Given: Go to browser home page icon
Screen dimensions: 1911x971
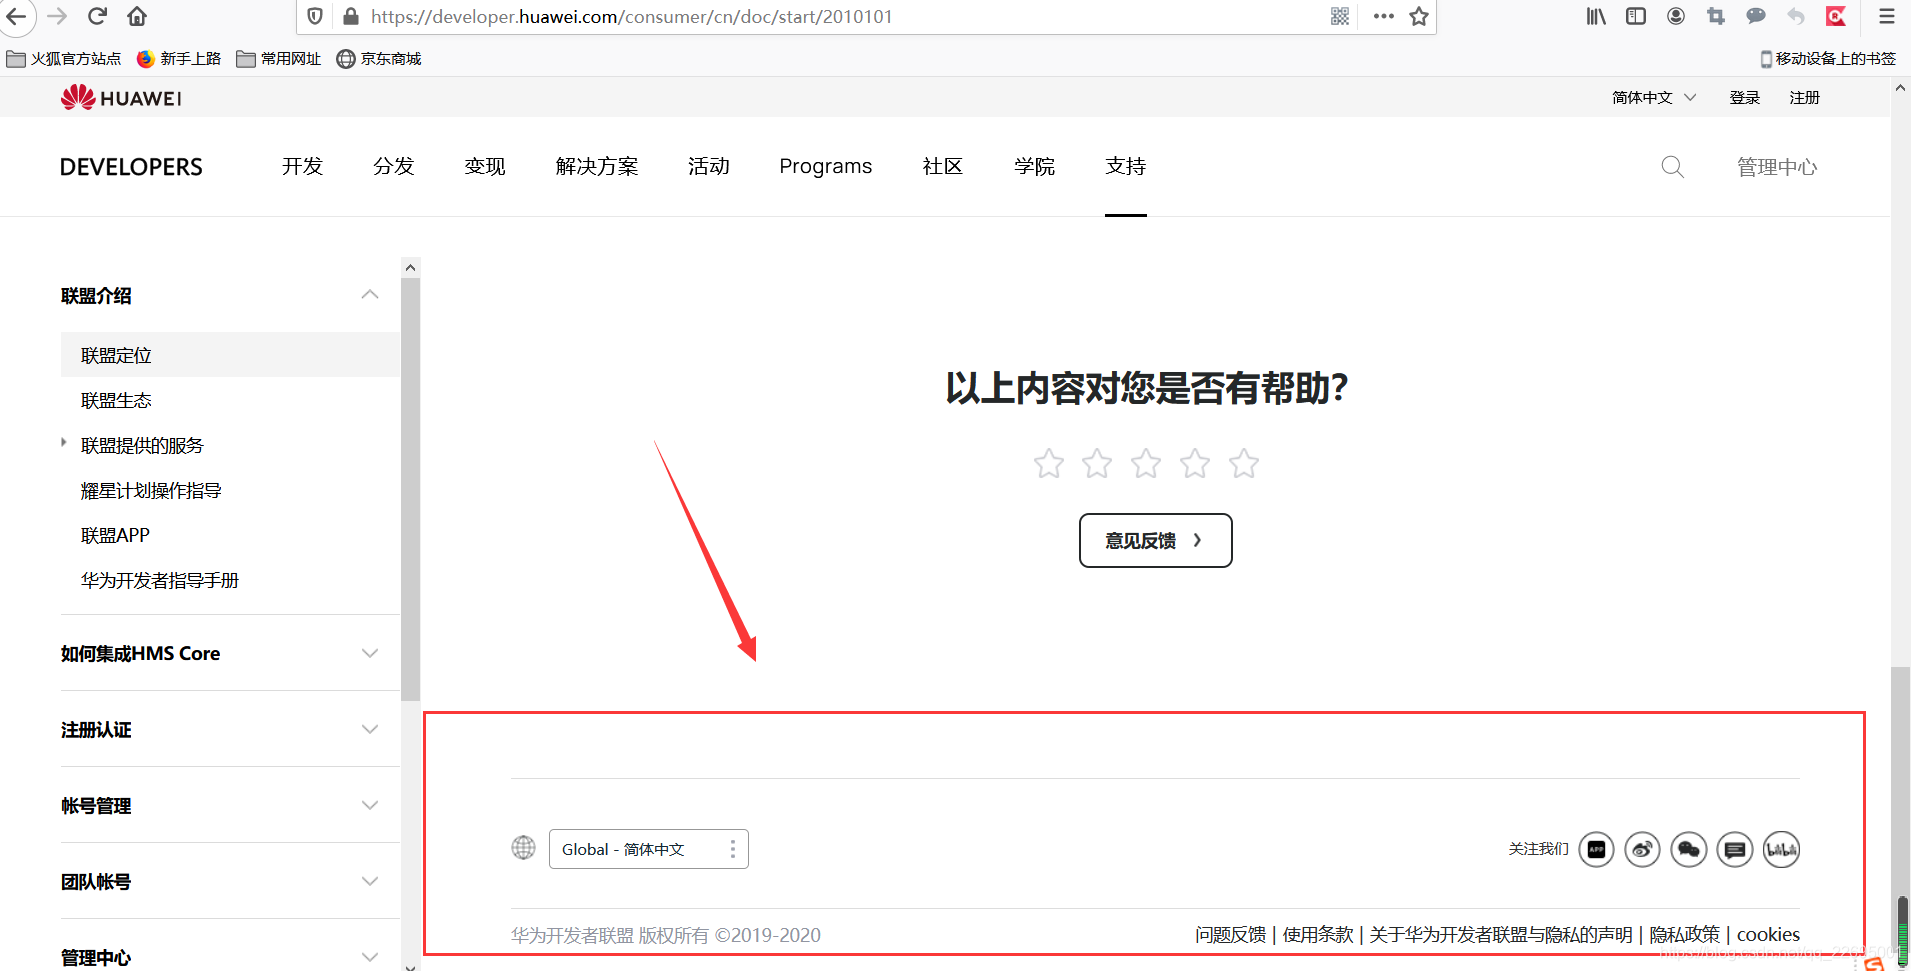Looking at the screenshot, I should [x=137, y=16].
